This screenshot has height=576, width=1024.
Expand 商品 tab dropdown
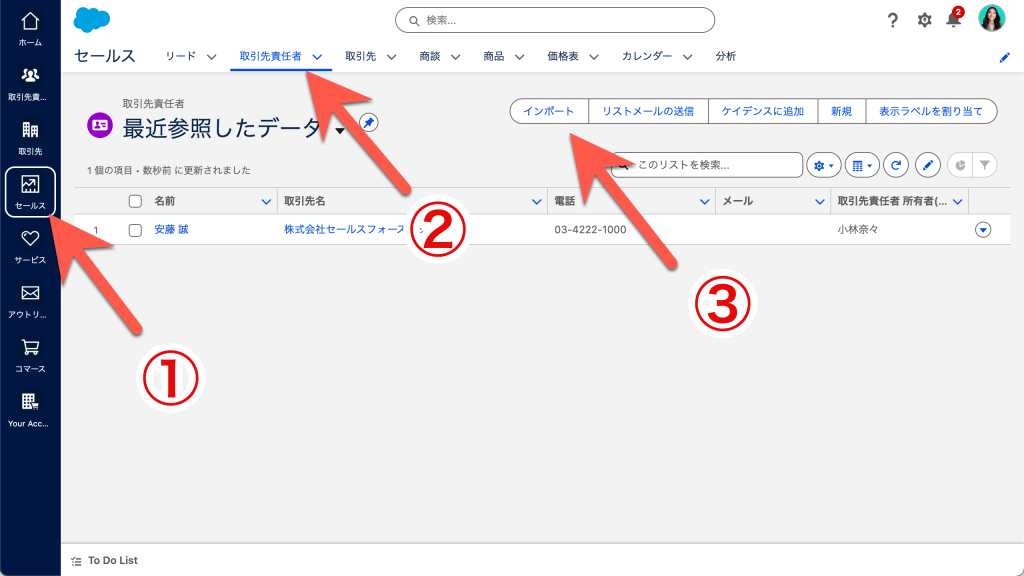(x=519, y=57)
